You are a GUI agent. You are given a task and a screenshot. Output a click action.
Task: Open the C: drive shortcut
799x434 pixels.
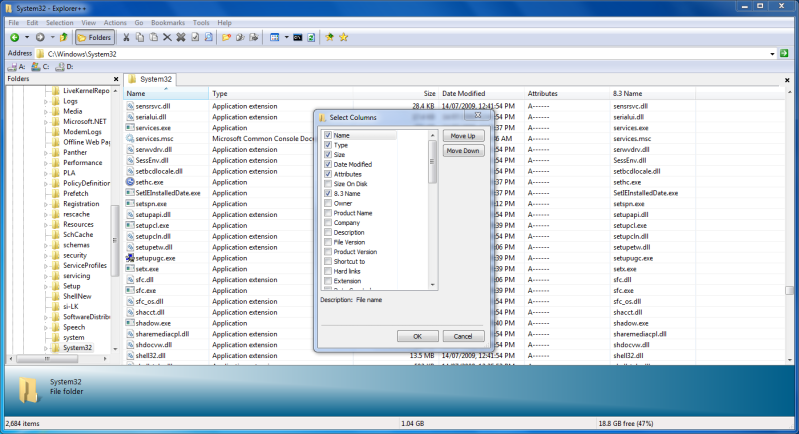click(41, 66)
